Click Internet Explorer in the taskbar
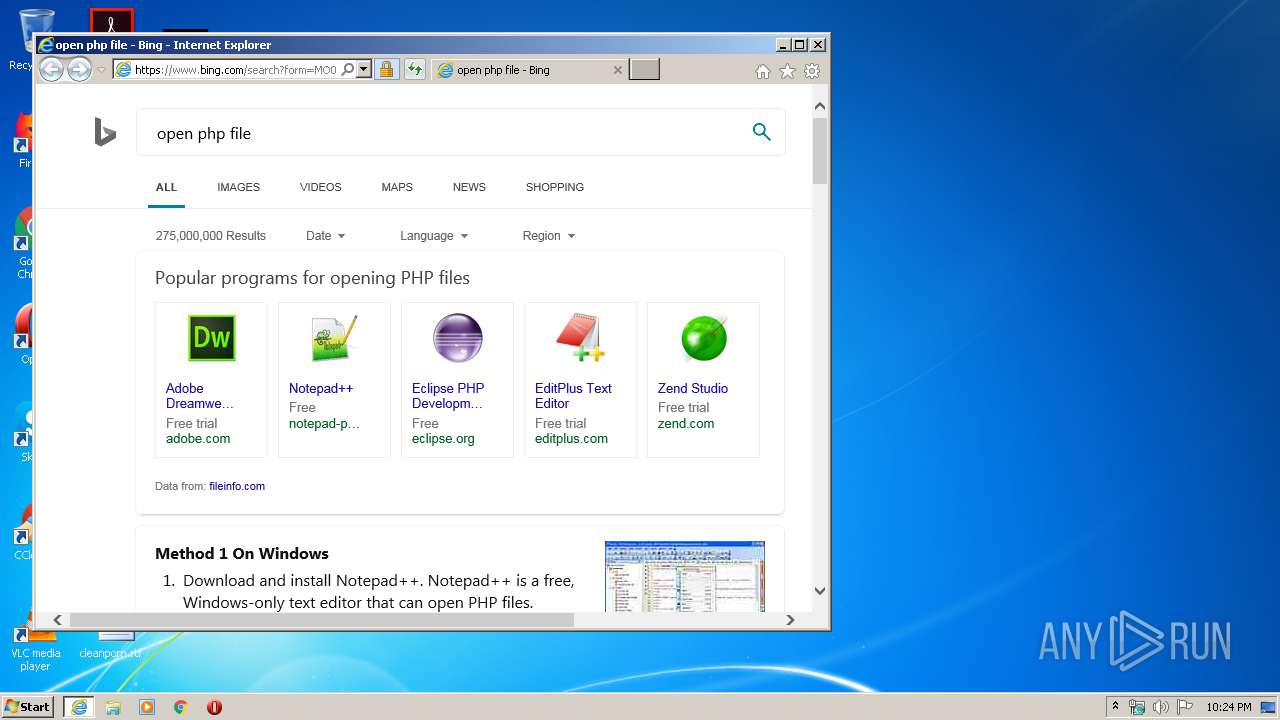 [x=79, y=707]
